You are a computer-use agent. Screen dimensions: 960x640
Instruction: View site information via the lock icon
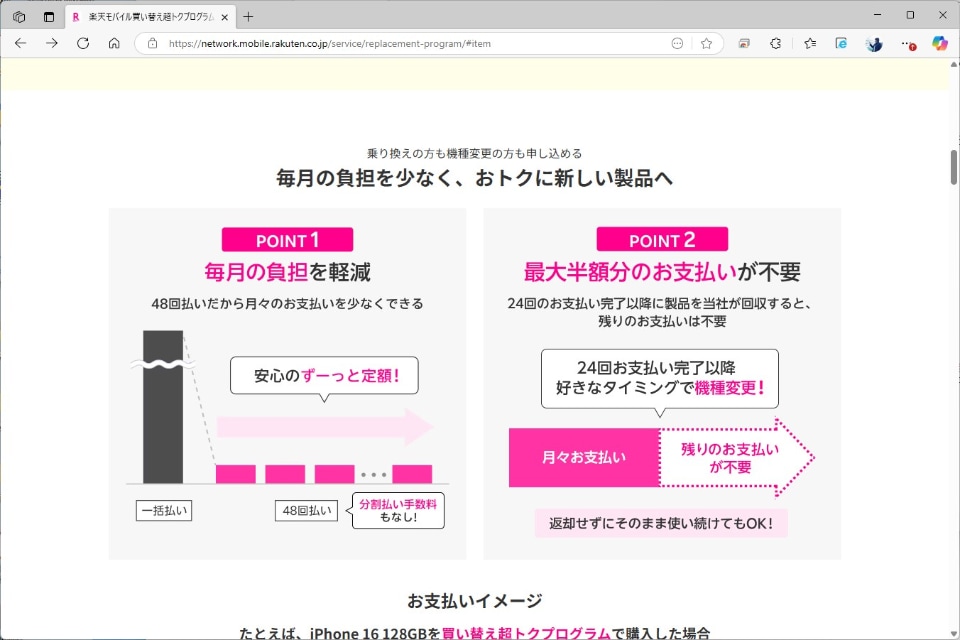click(x=152, y=43)
